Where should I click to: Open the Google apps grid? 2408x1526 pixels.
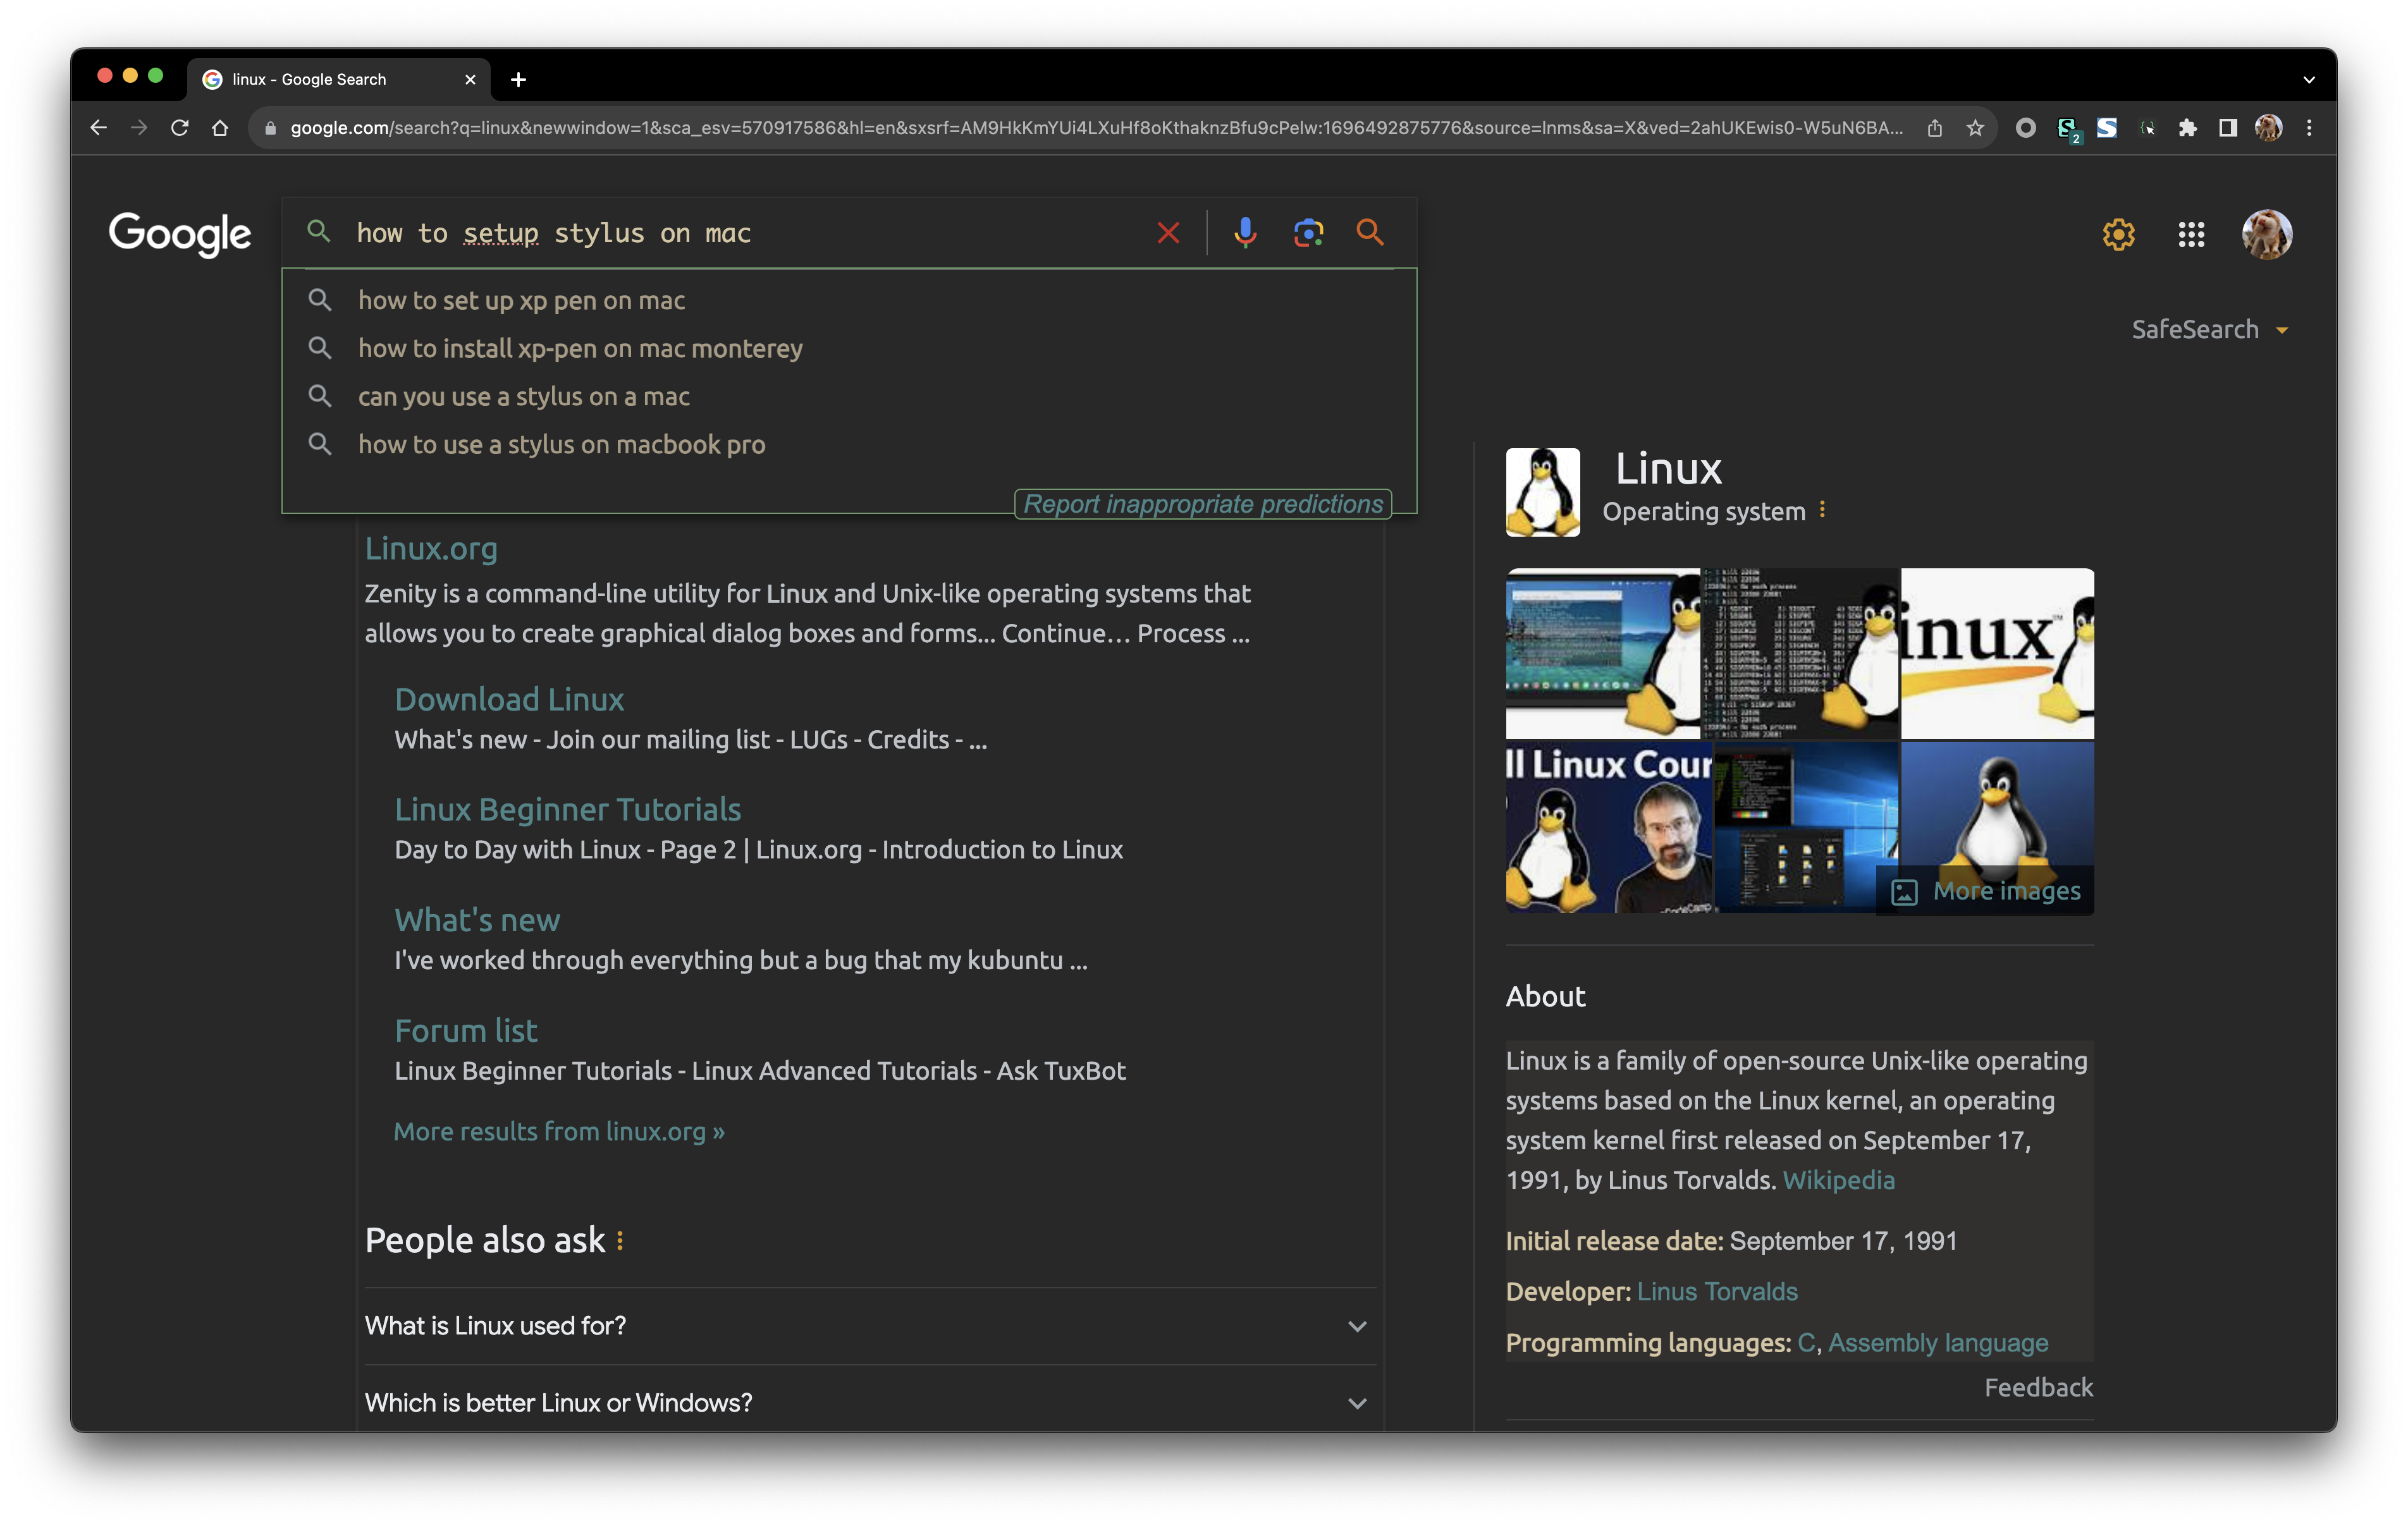pyautogui.click(x=2191, y=235)
